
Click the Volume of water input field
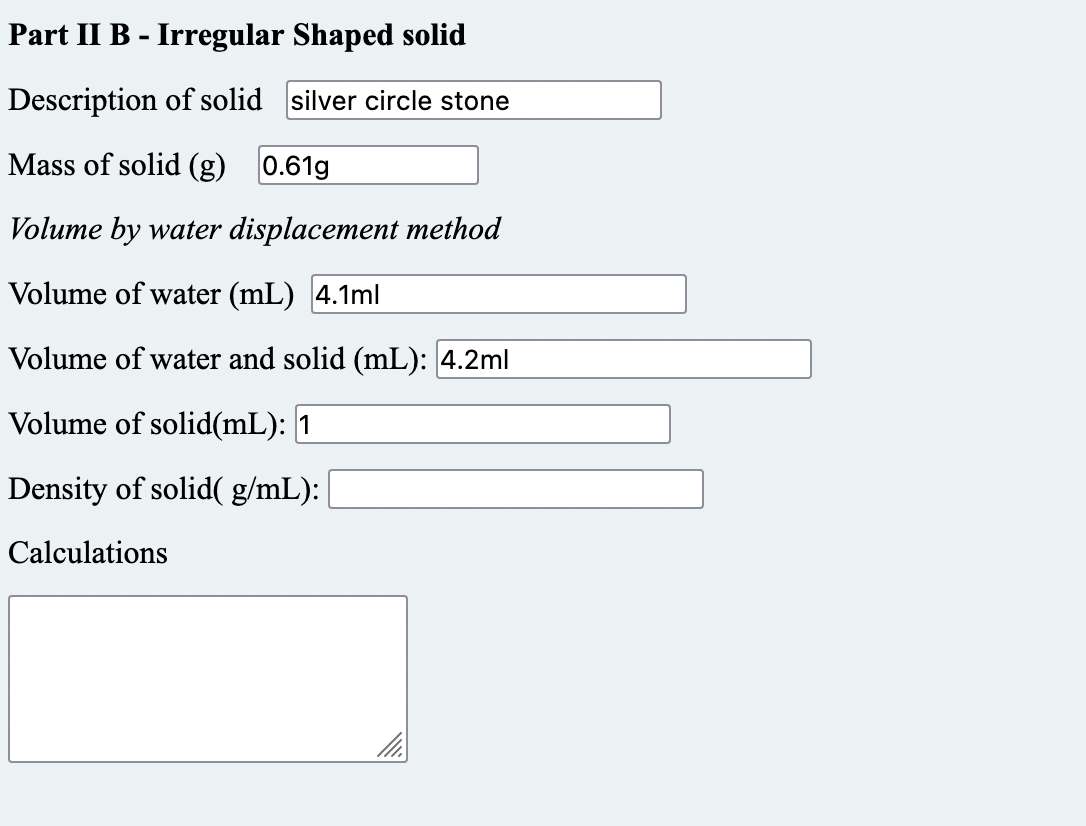(x=498, y=294)
